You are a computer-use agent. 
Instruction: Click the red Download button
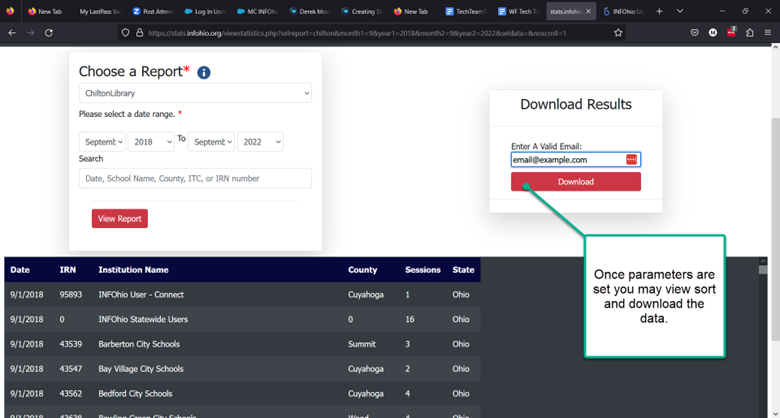click(576, 182)
